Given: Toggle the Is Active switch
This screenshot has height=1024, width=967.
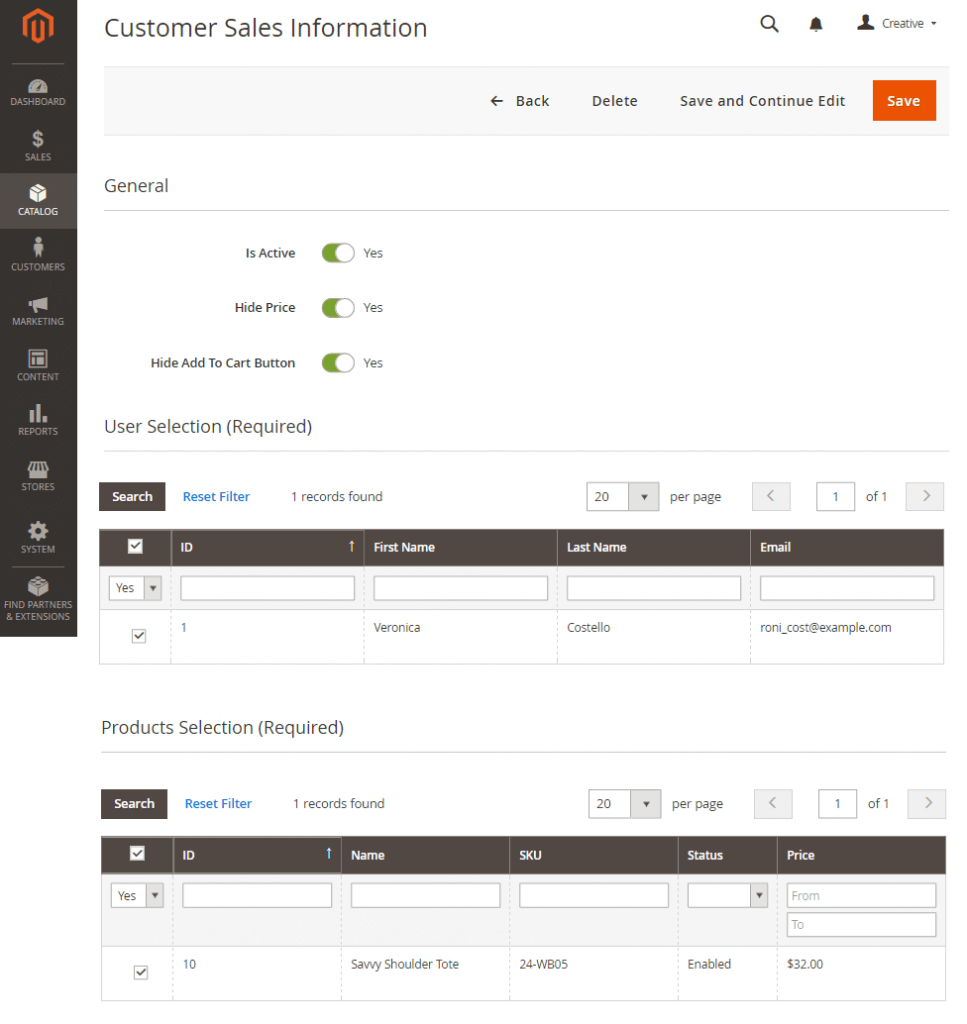Looking at the screenshot, I should coord(338,253).
